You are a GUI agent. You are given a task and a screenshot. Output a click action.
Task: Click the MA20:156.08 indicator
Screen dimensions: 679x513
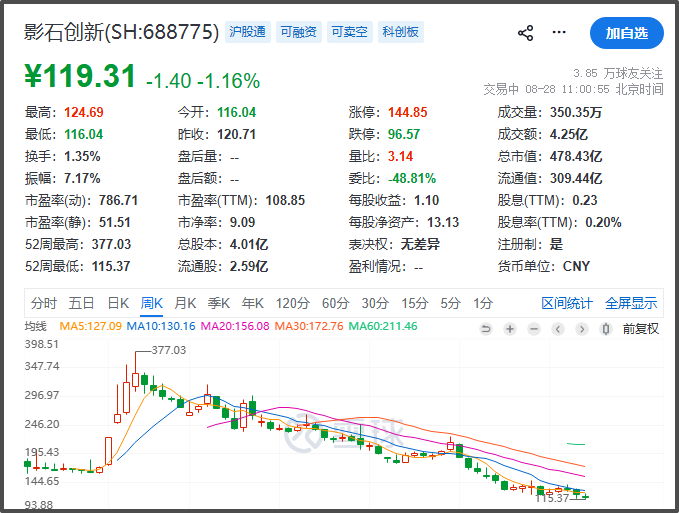[235, 326]
